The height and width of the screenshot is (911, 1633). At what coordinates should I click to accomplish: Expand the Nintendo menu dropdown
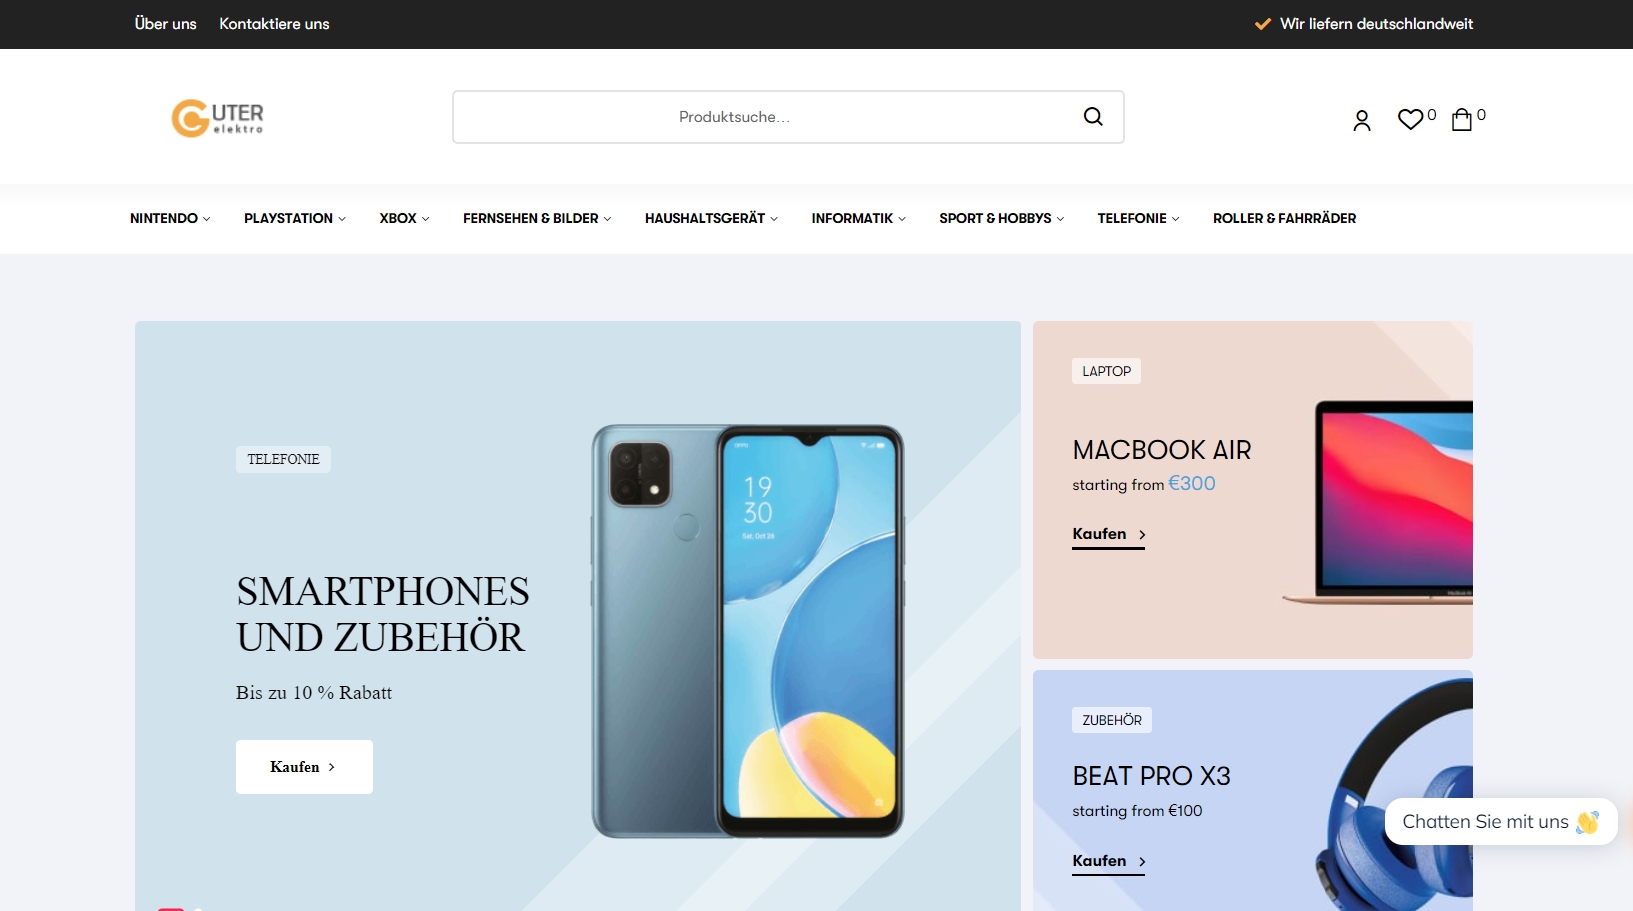click(x=170, y=218)
